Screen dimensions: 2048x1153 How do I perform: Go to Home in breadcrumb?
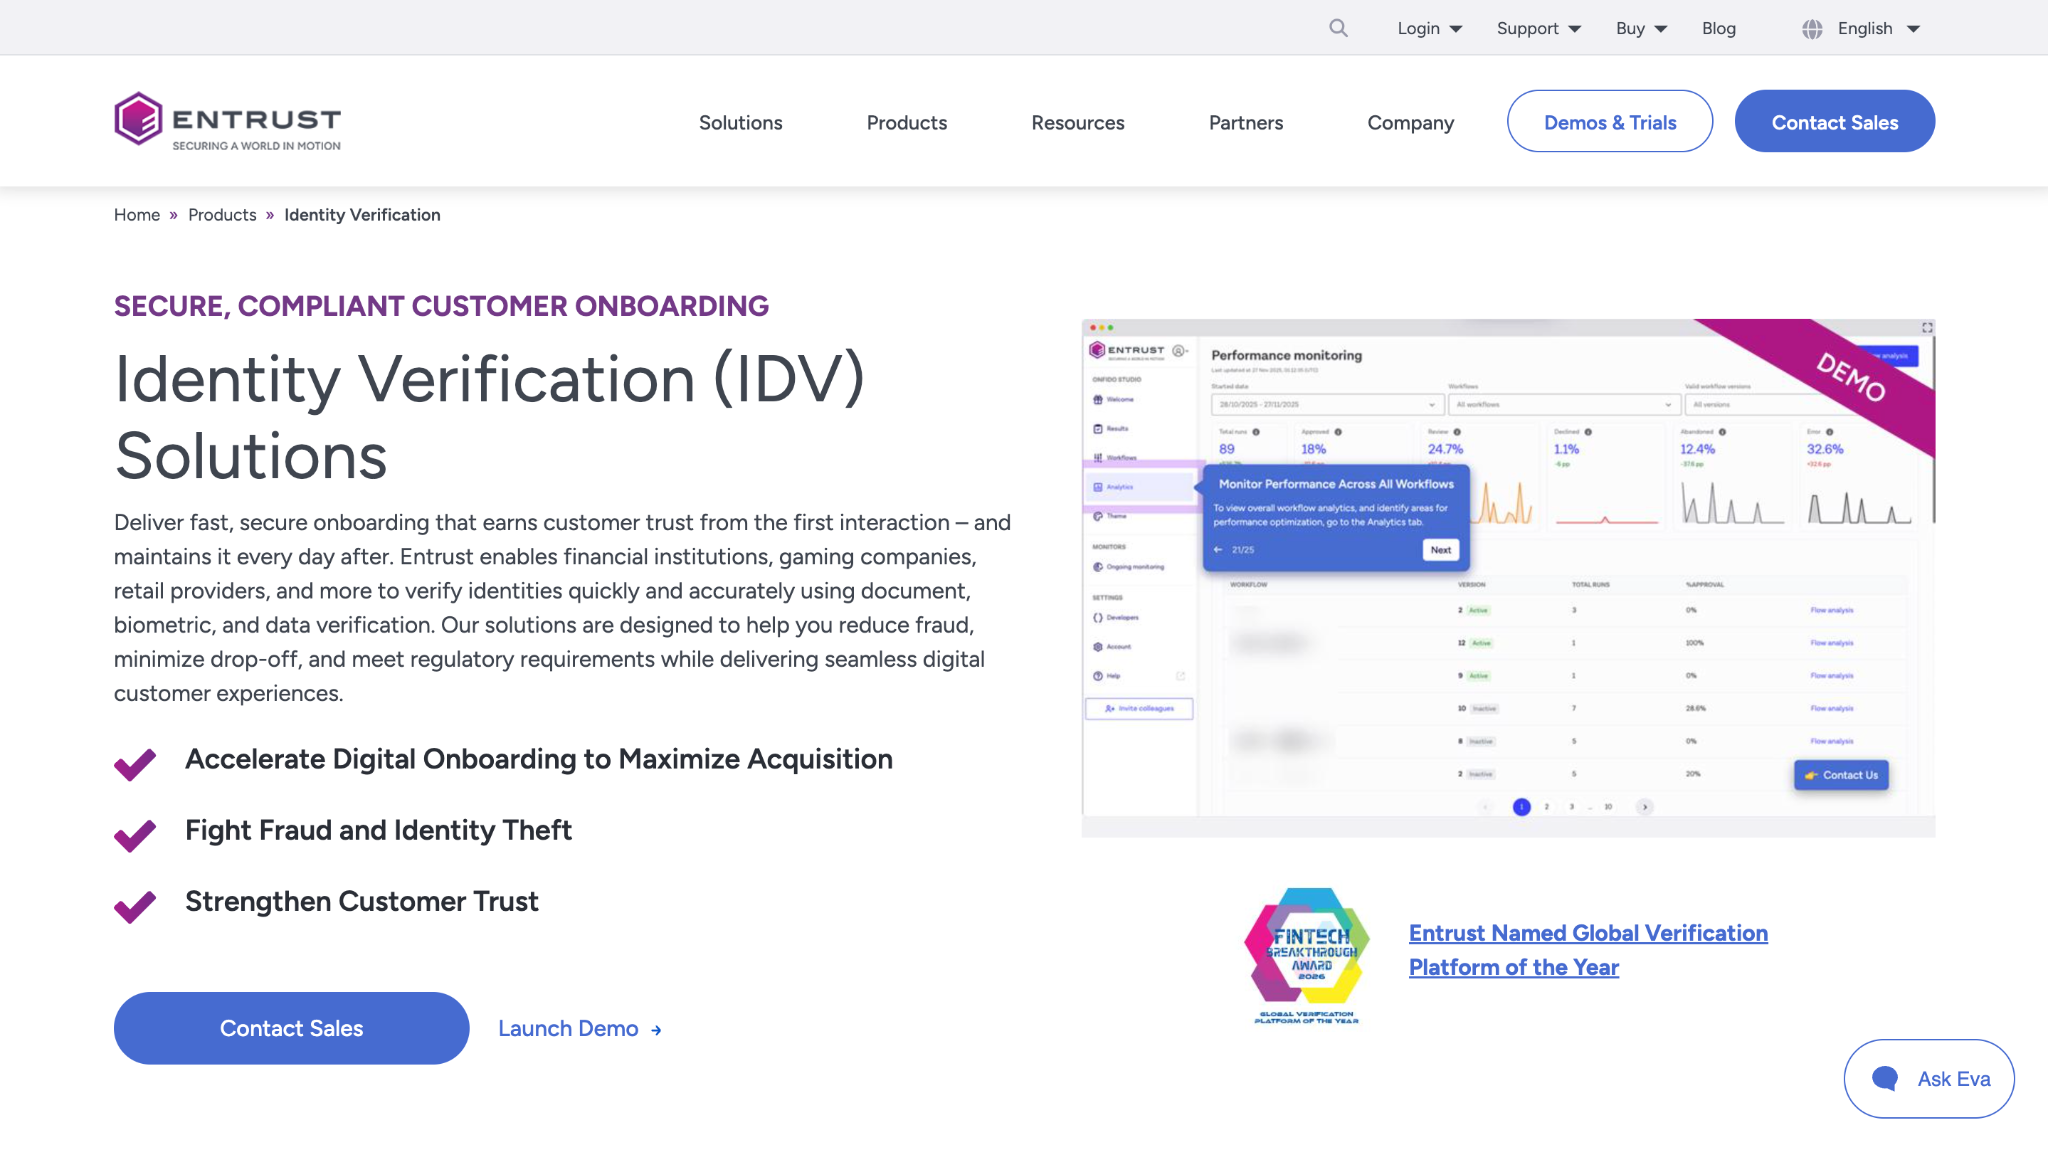pyautogui.click(x=137, y=214)
